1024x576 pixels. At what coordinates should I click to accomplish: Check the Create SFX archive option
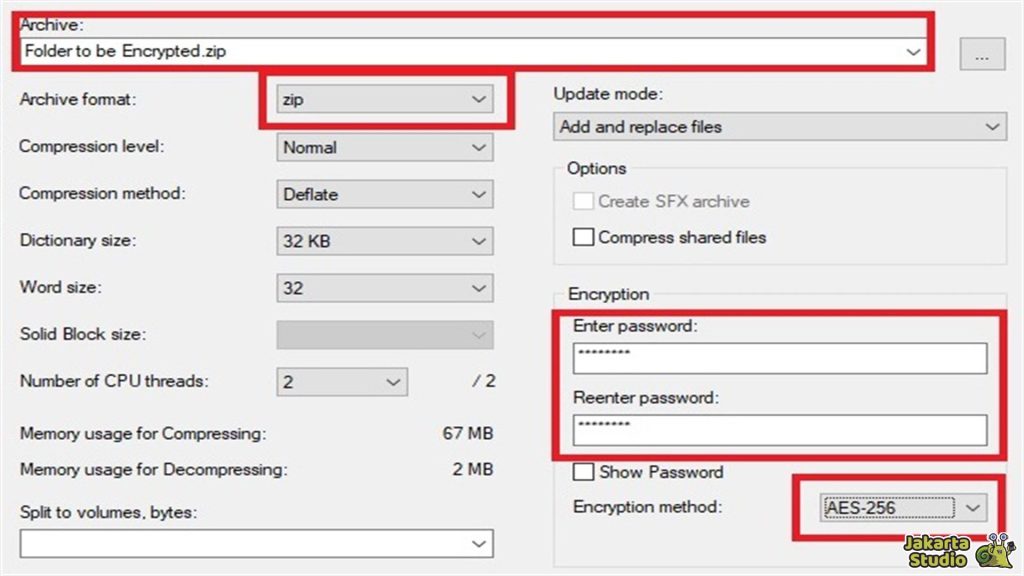[584, 201]
